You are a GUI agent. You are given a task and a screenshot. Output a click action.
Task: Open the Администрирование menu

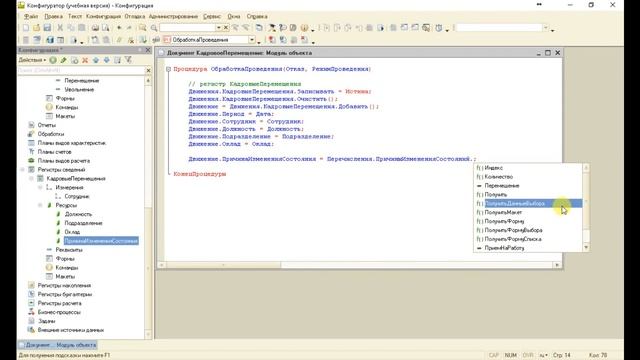coord(173,16)
